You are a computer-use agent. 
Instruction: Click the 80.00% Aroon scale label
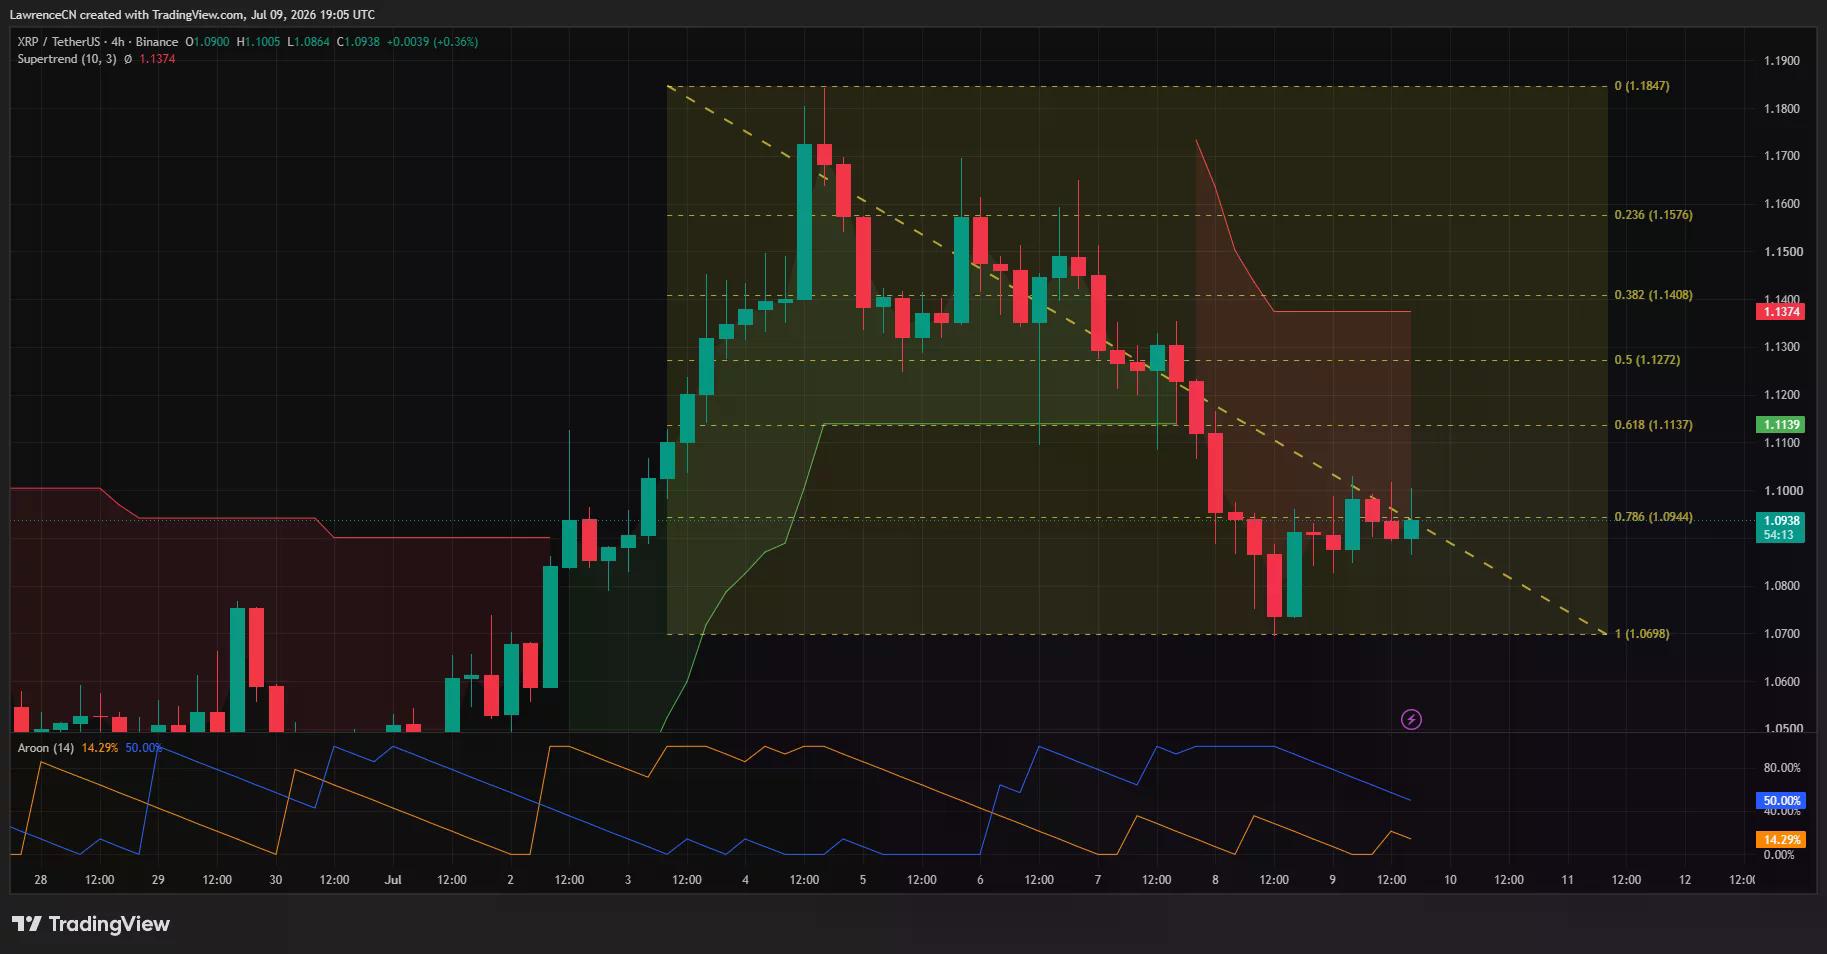click(x=1782, y=768)
